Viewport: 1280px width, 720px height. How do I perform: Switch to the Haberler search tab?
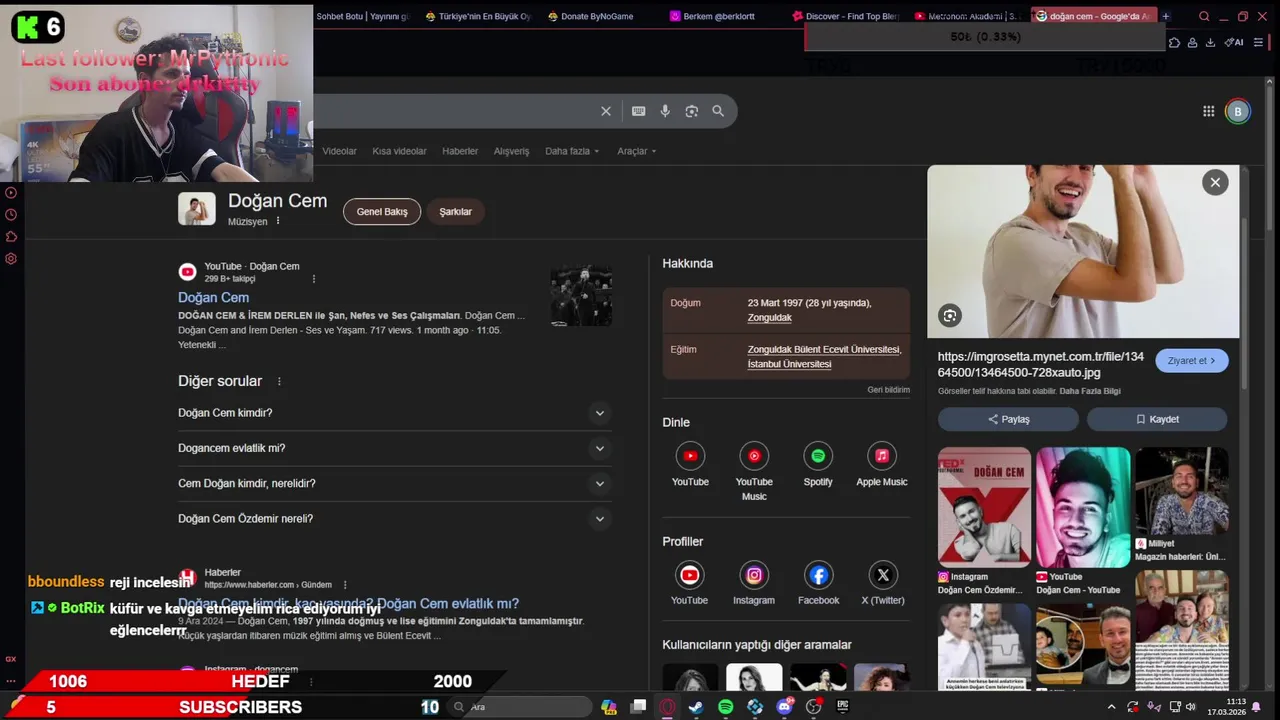pos(460,151)
